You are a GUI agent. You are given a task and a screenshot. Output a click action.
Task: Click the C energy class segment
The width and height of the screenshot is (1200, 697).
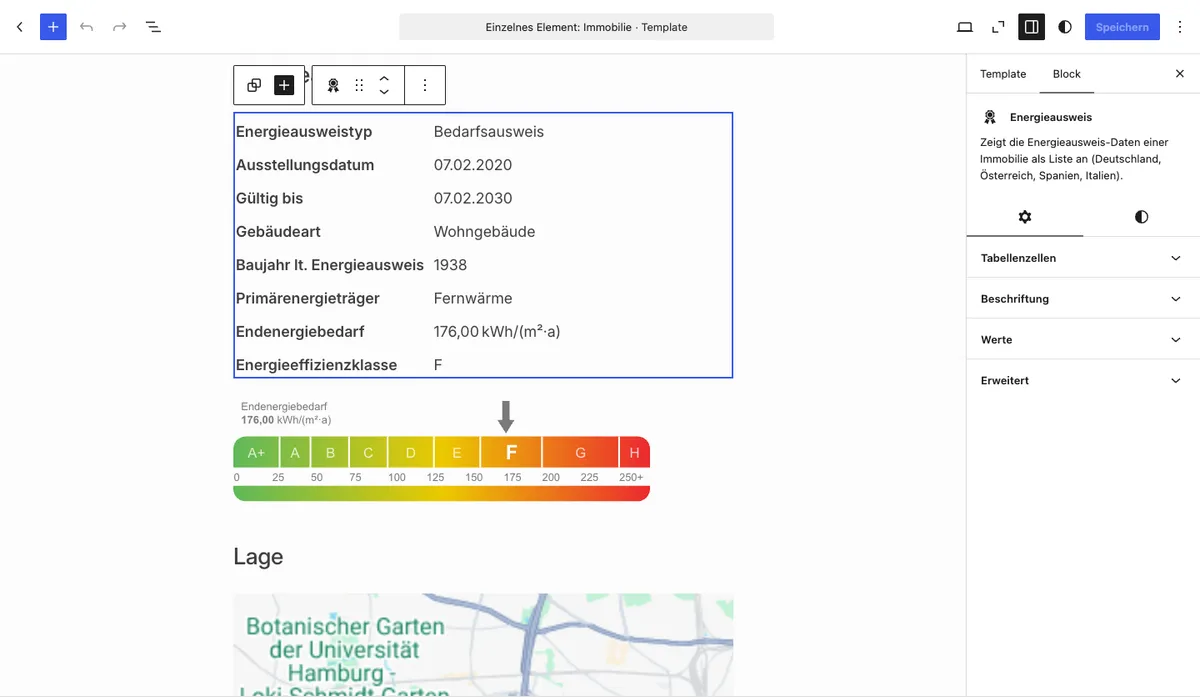pos(368,452)
